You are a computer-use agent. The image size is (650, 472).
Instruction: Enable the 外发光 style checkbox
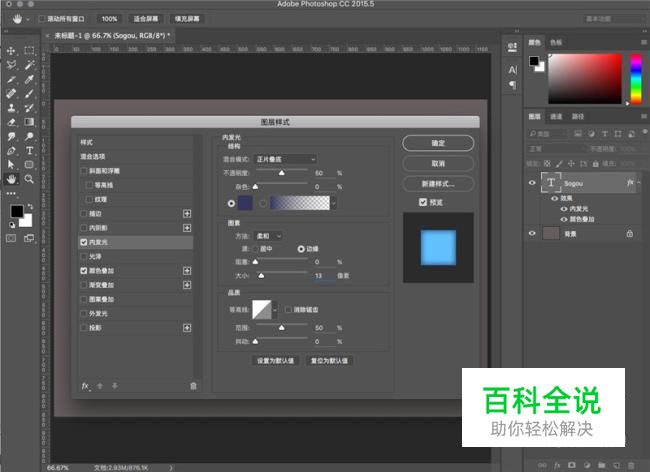[x=84, y=313]
